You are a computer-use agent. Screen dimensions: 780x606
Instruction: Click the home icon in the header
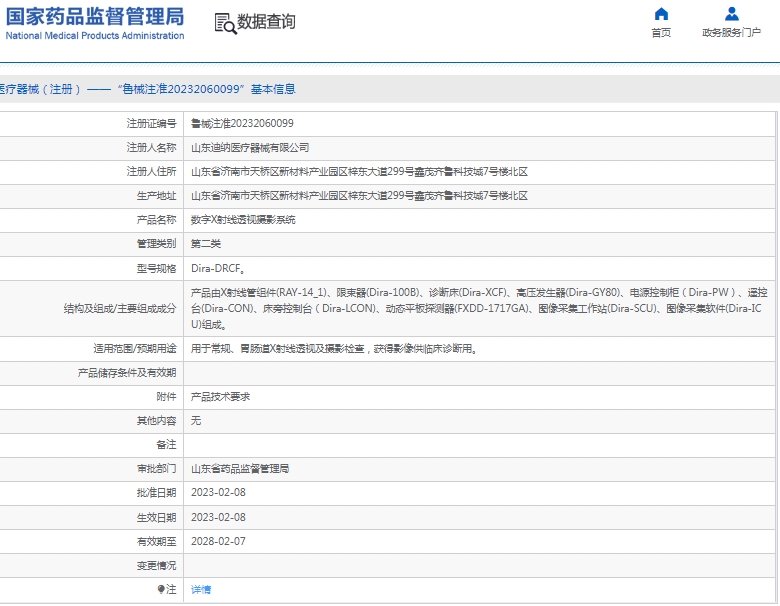pyautogui.click(x=661, y=14)
